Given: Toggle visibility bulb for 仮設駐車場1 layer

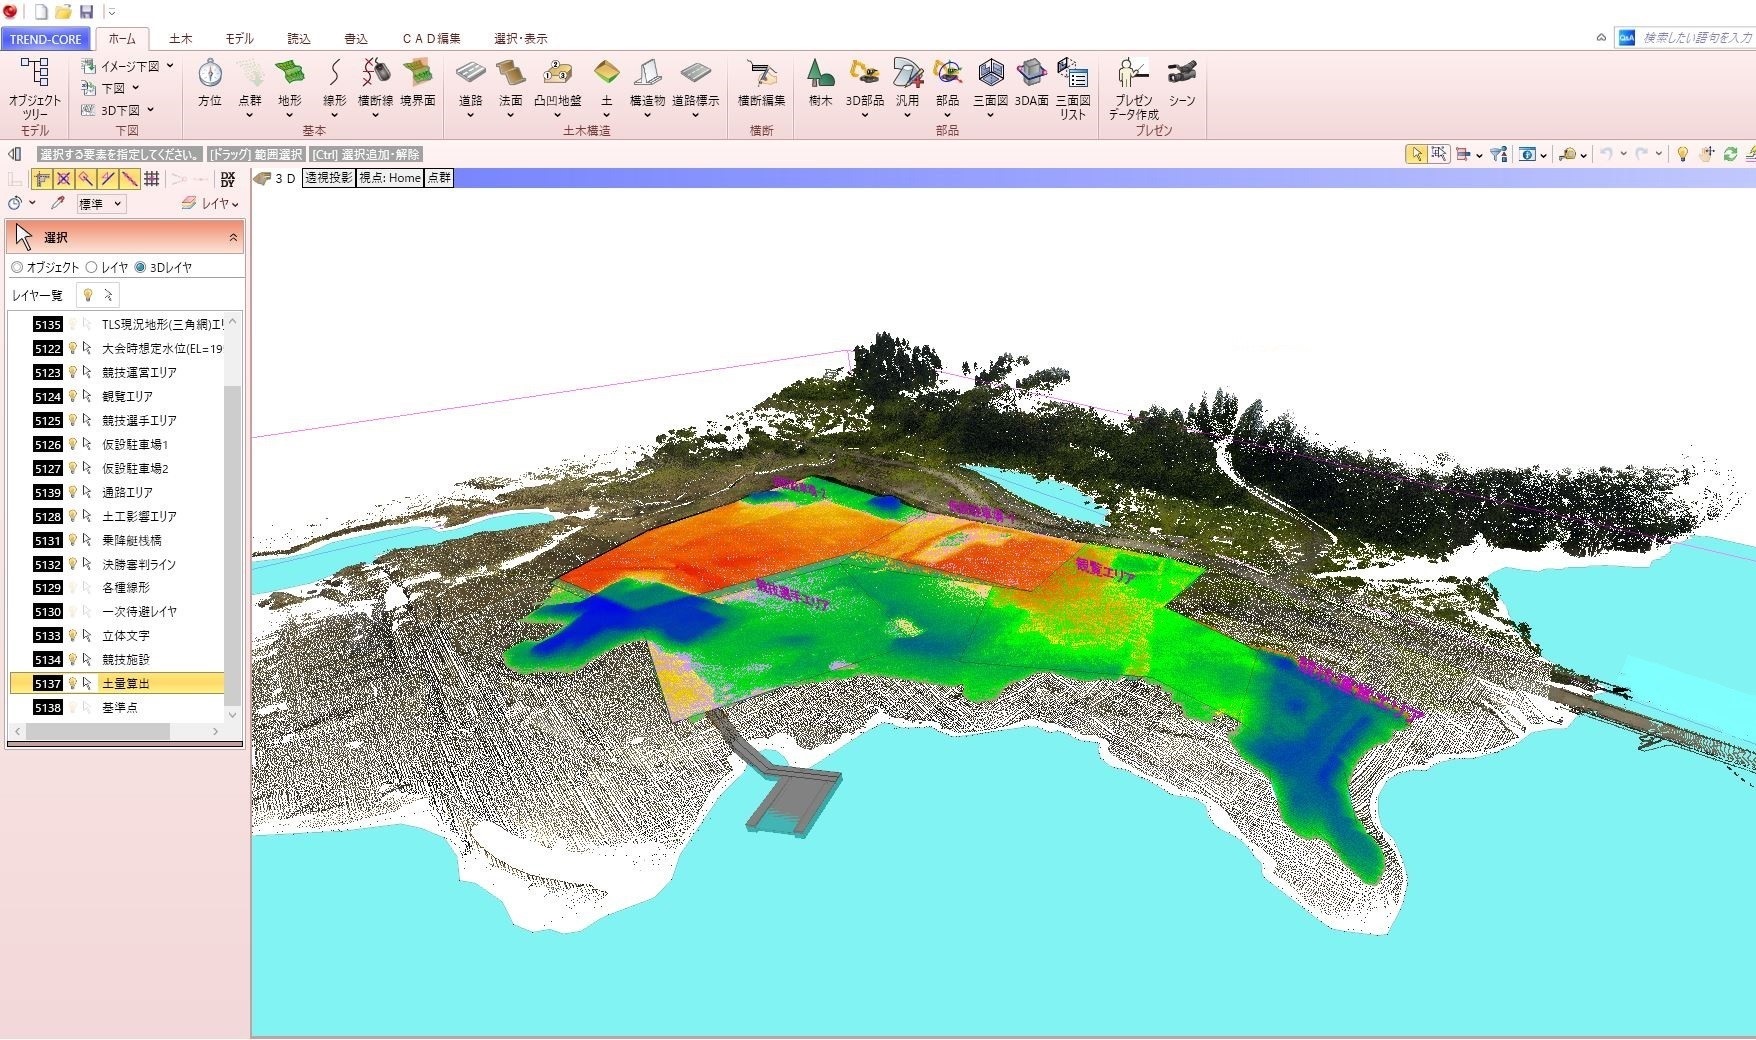Looking at the screenshot, I should (72, 445).
